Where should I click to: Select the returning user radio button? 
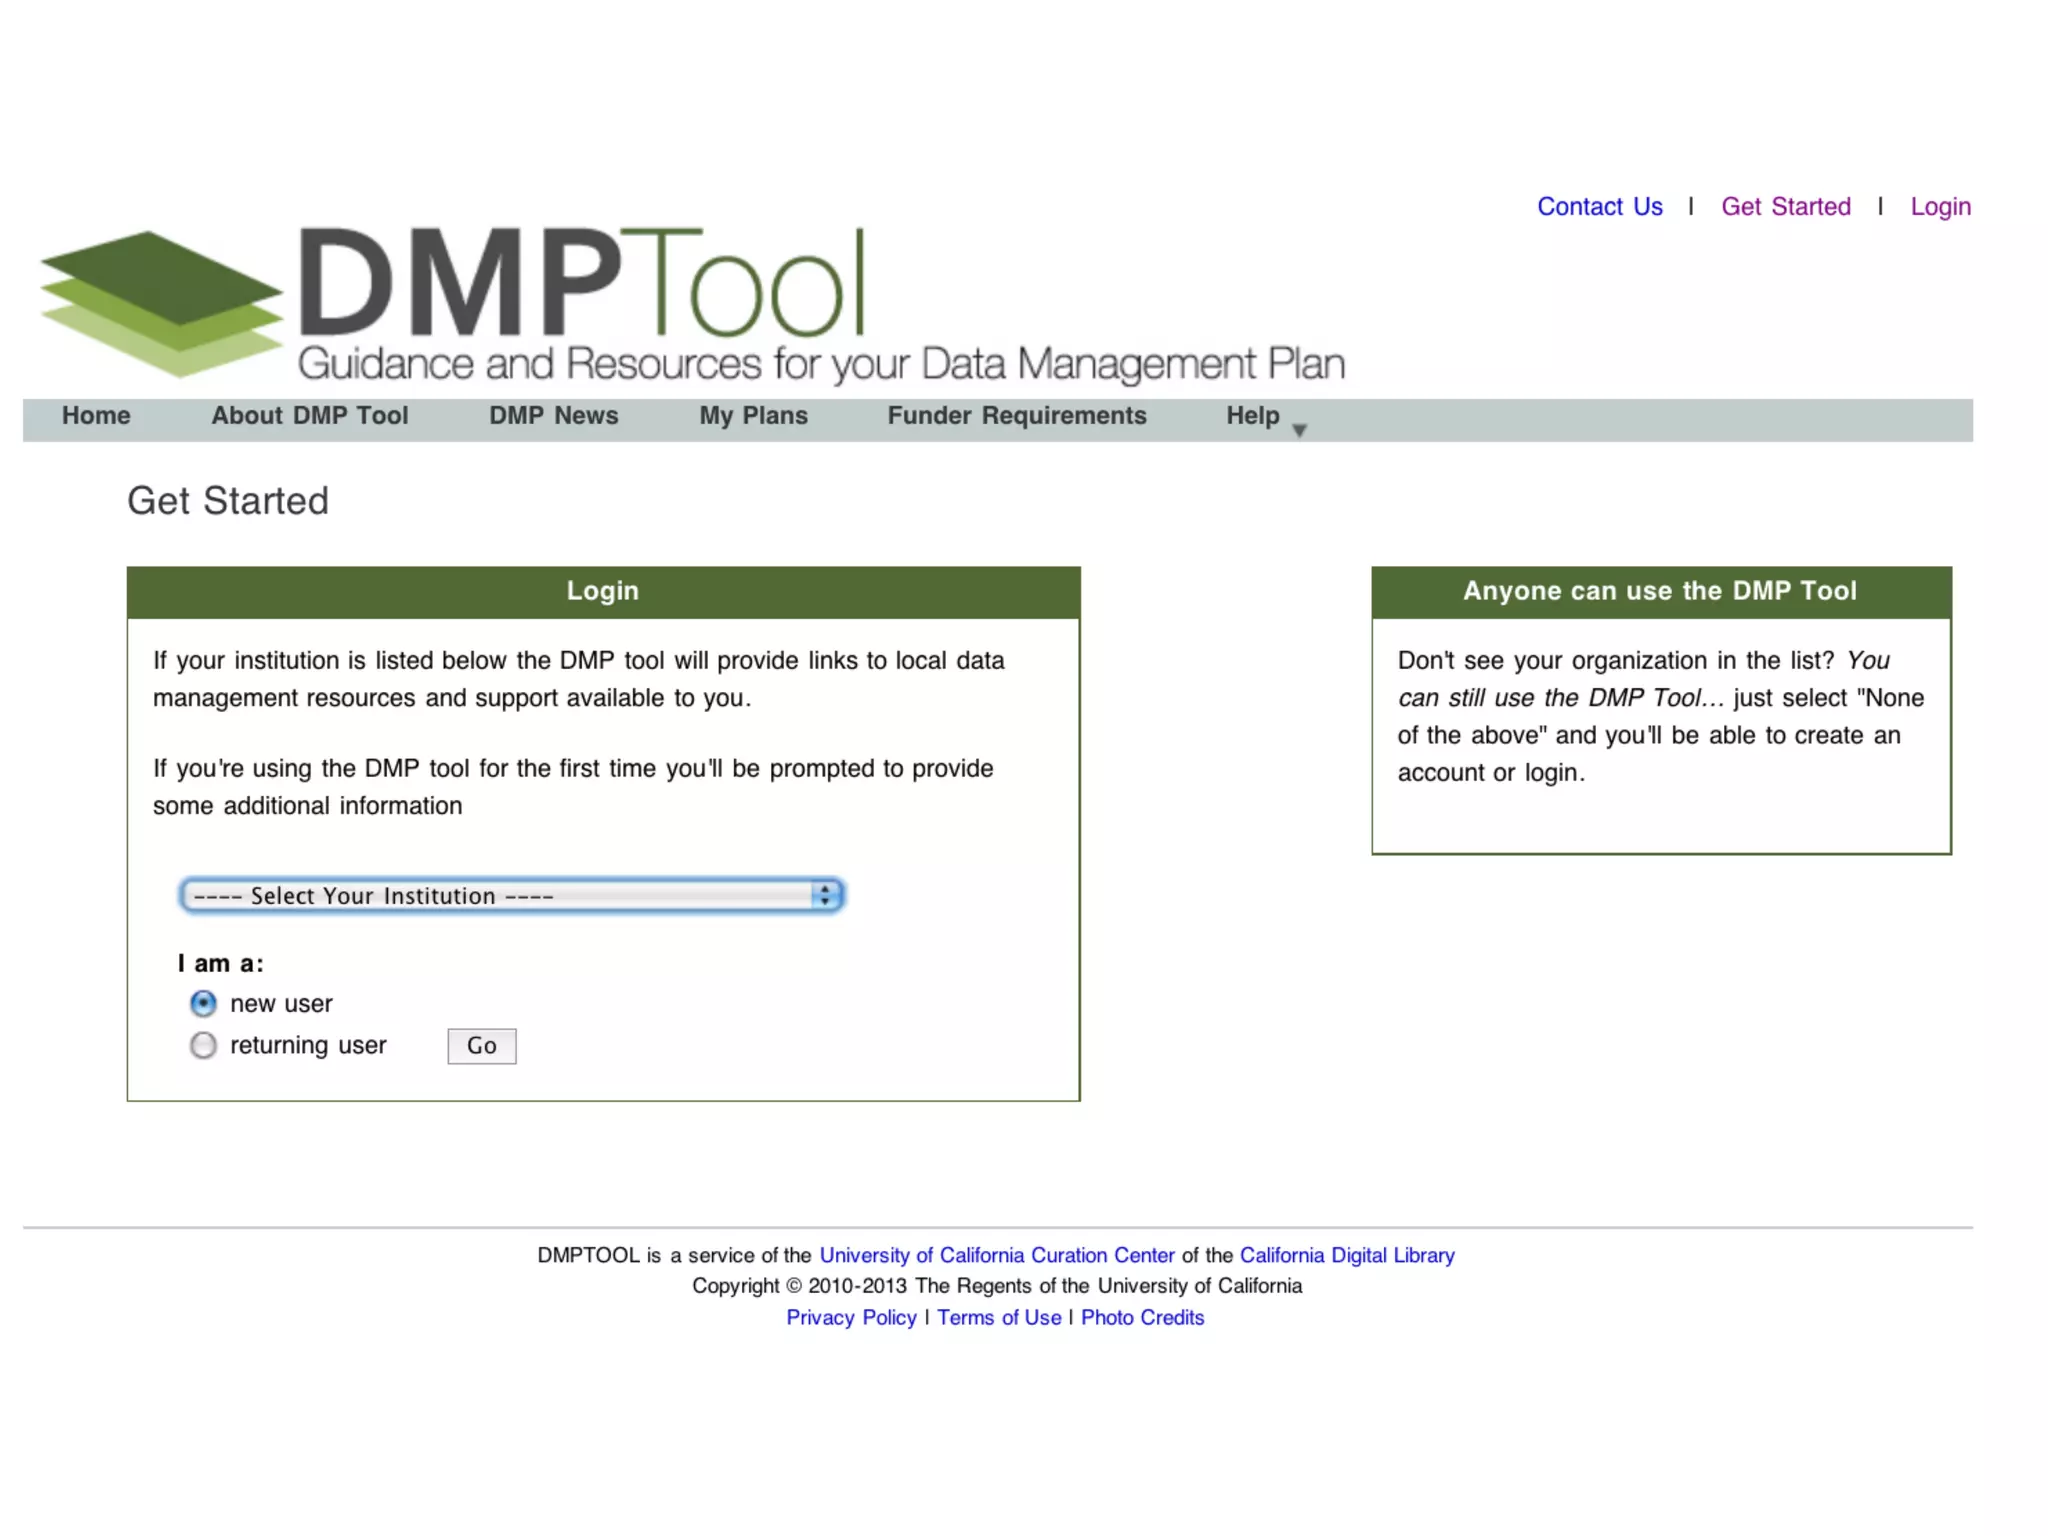coord(203,1045)
